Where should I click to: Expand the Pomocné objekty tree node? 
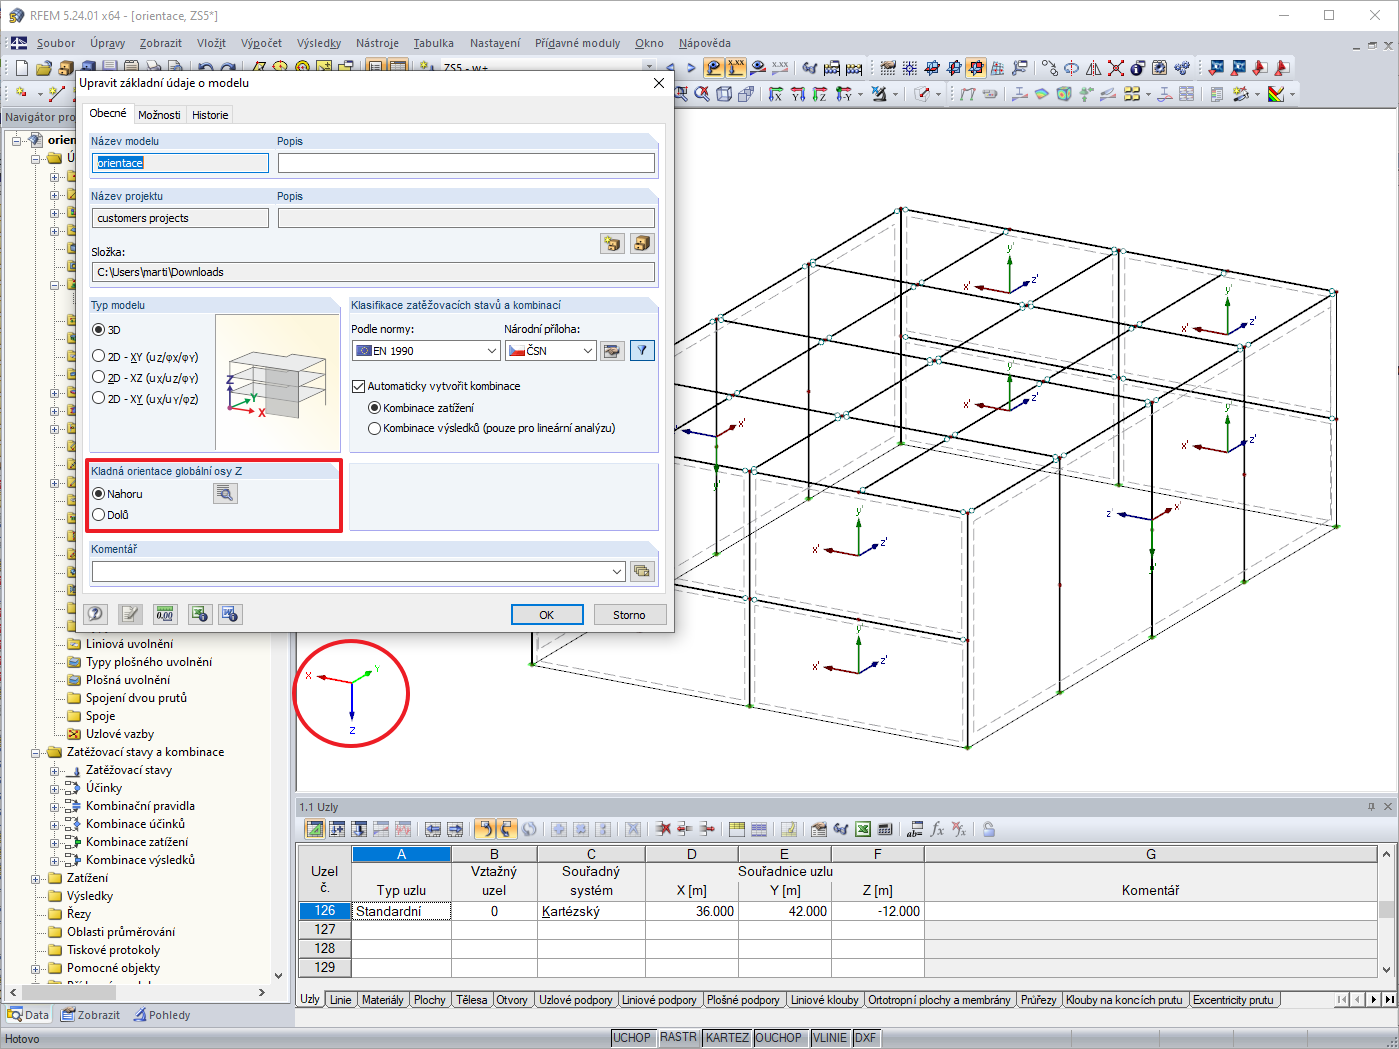36,968
